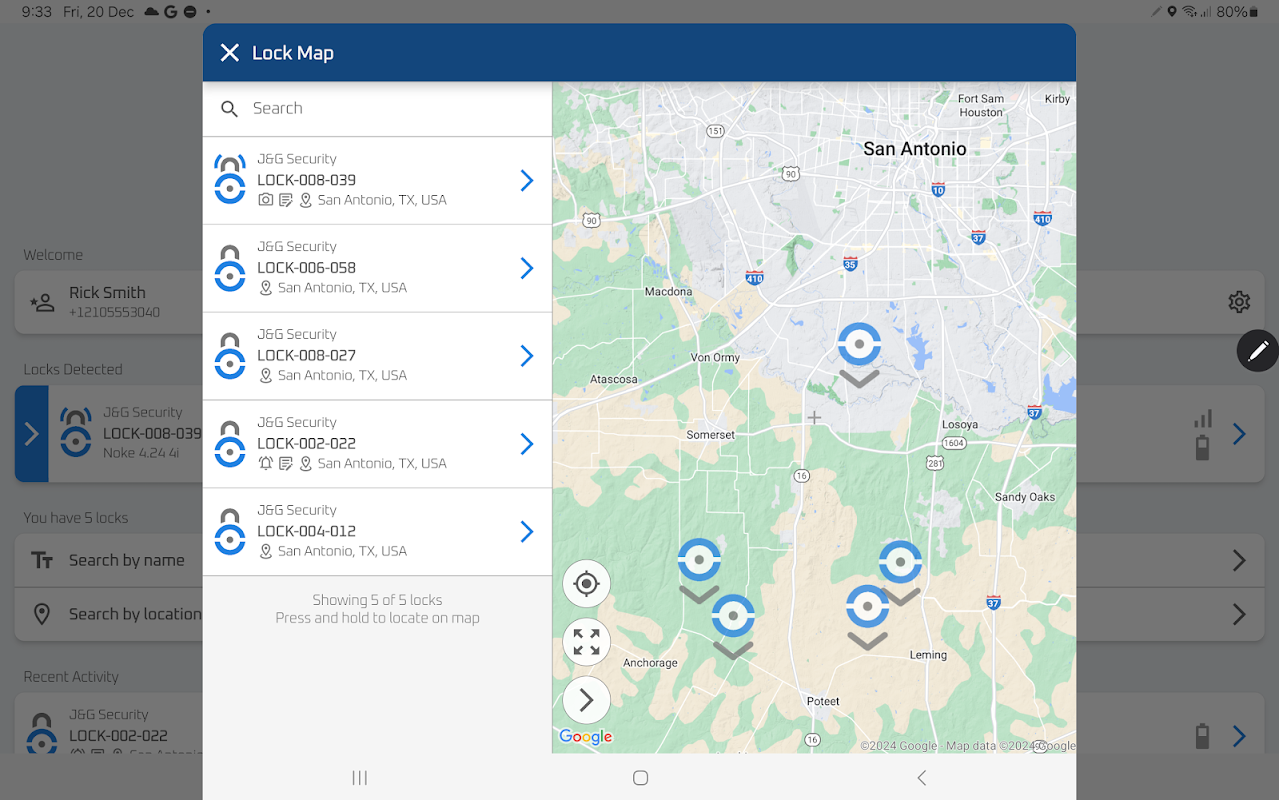
Task: Tap the floating pencil edit button
Action: [x=1258, y=351]
